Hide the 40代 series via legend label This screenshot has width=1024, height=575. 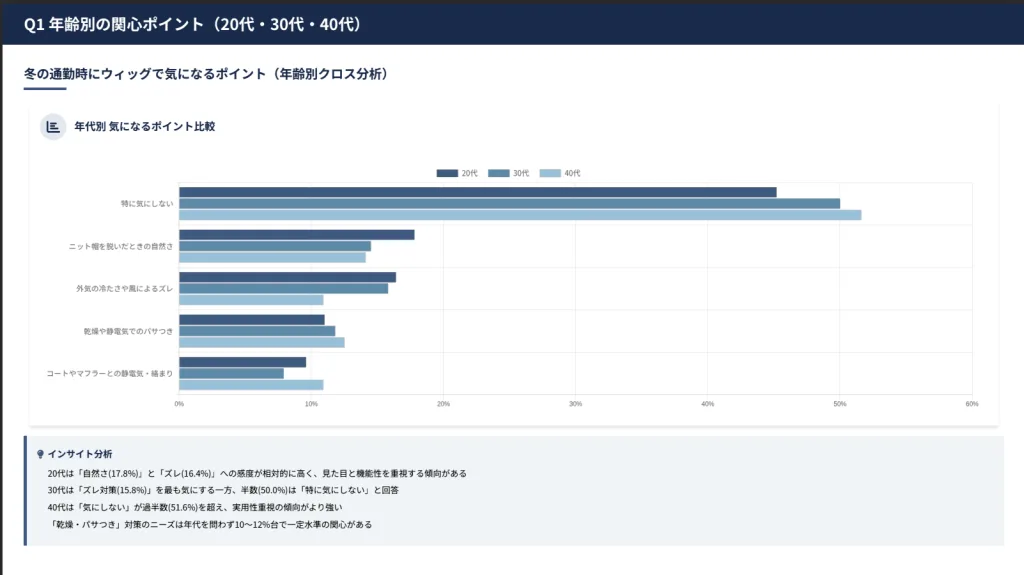pyautogui.click(x=572, y=173)
